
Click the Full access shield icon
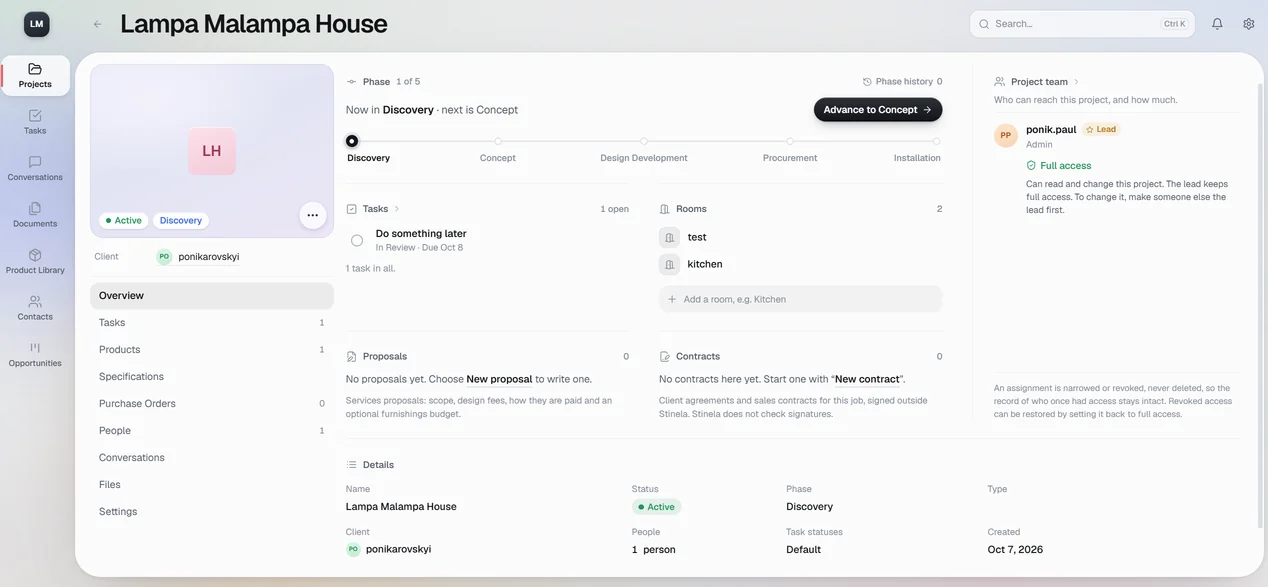point(1031,166)
